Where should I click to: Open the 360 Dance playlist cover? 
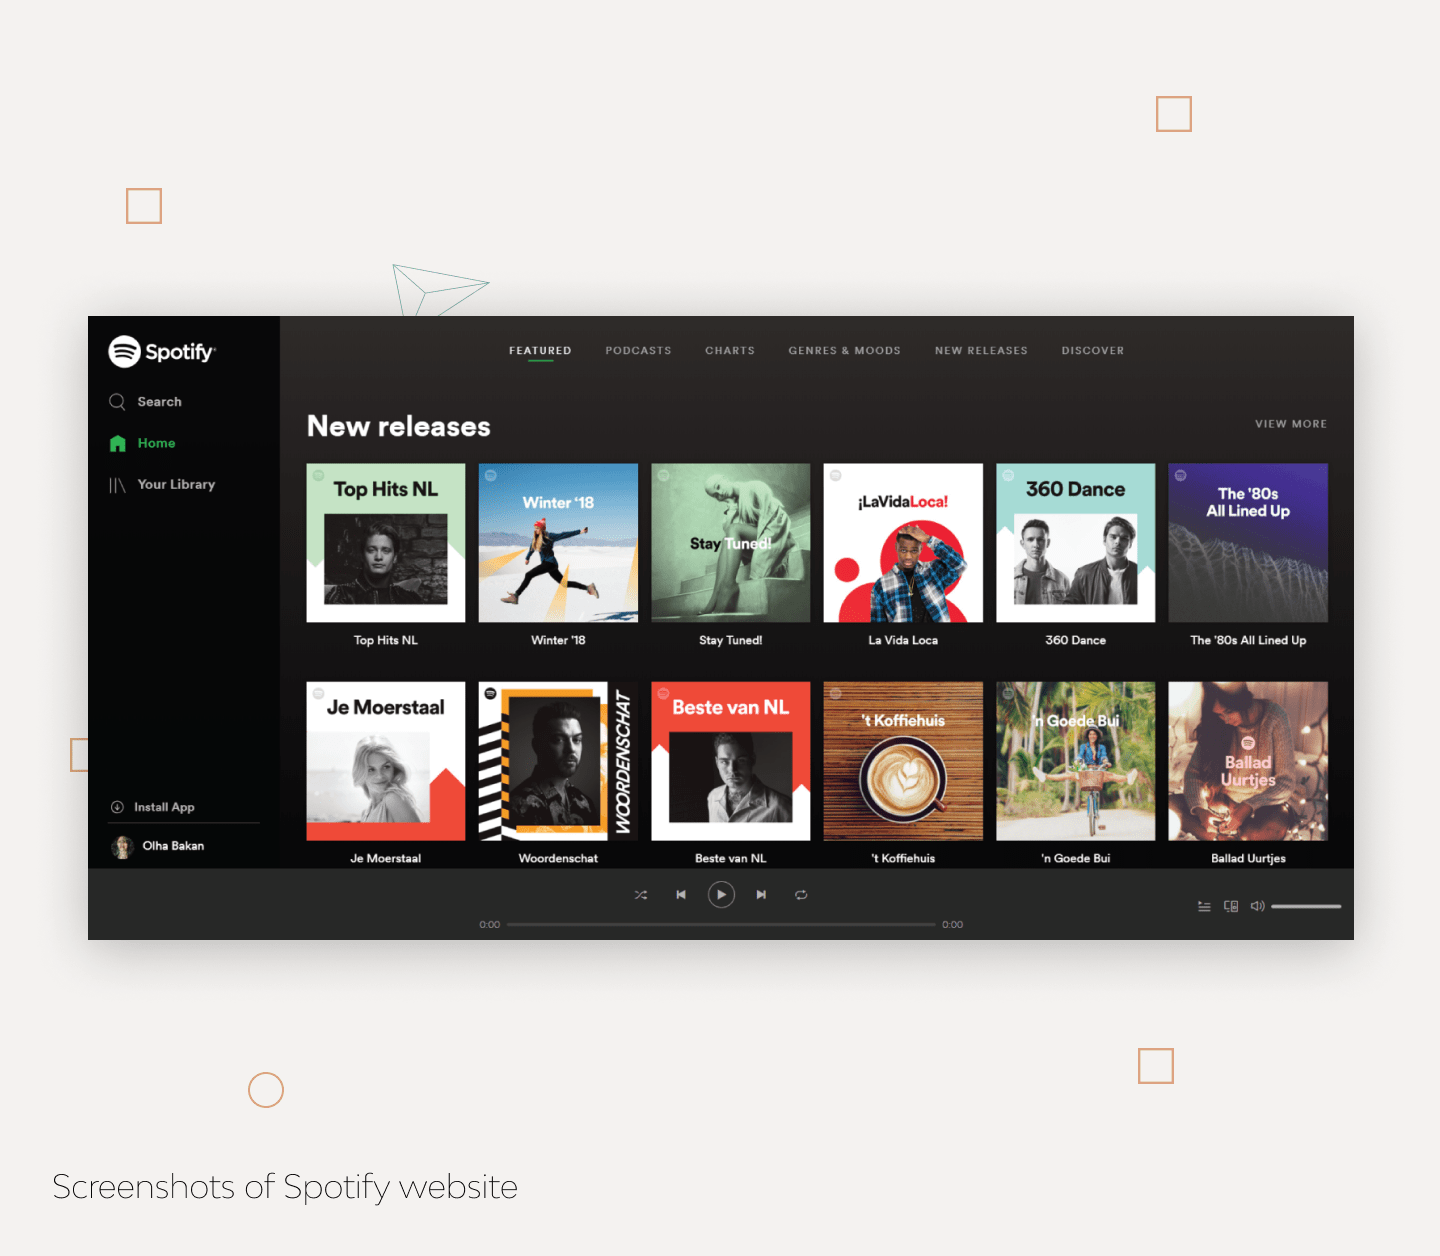[1075, 543]
